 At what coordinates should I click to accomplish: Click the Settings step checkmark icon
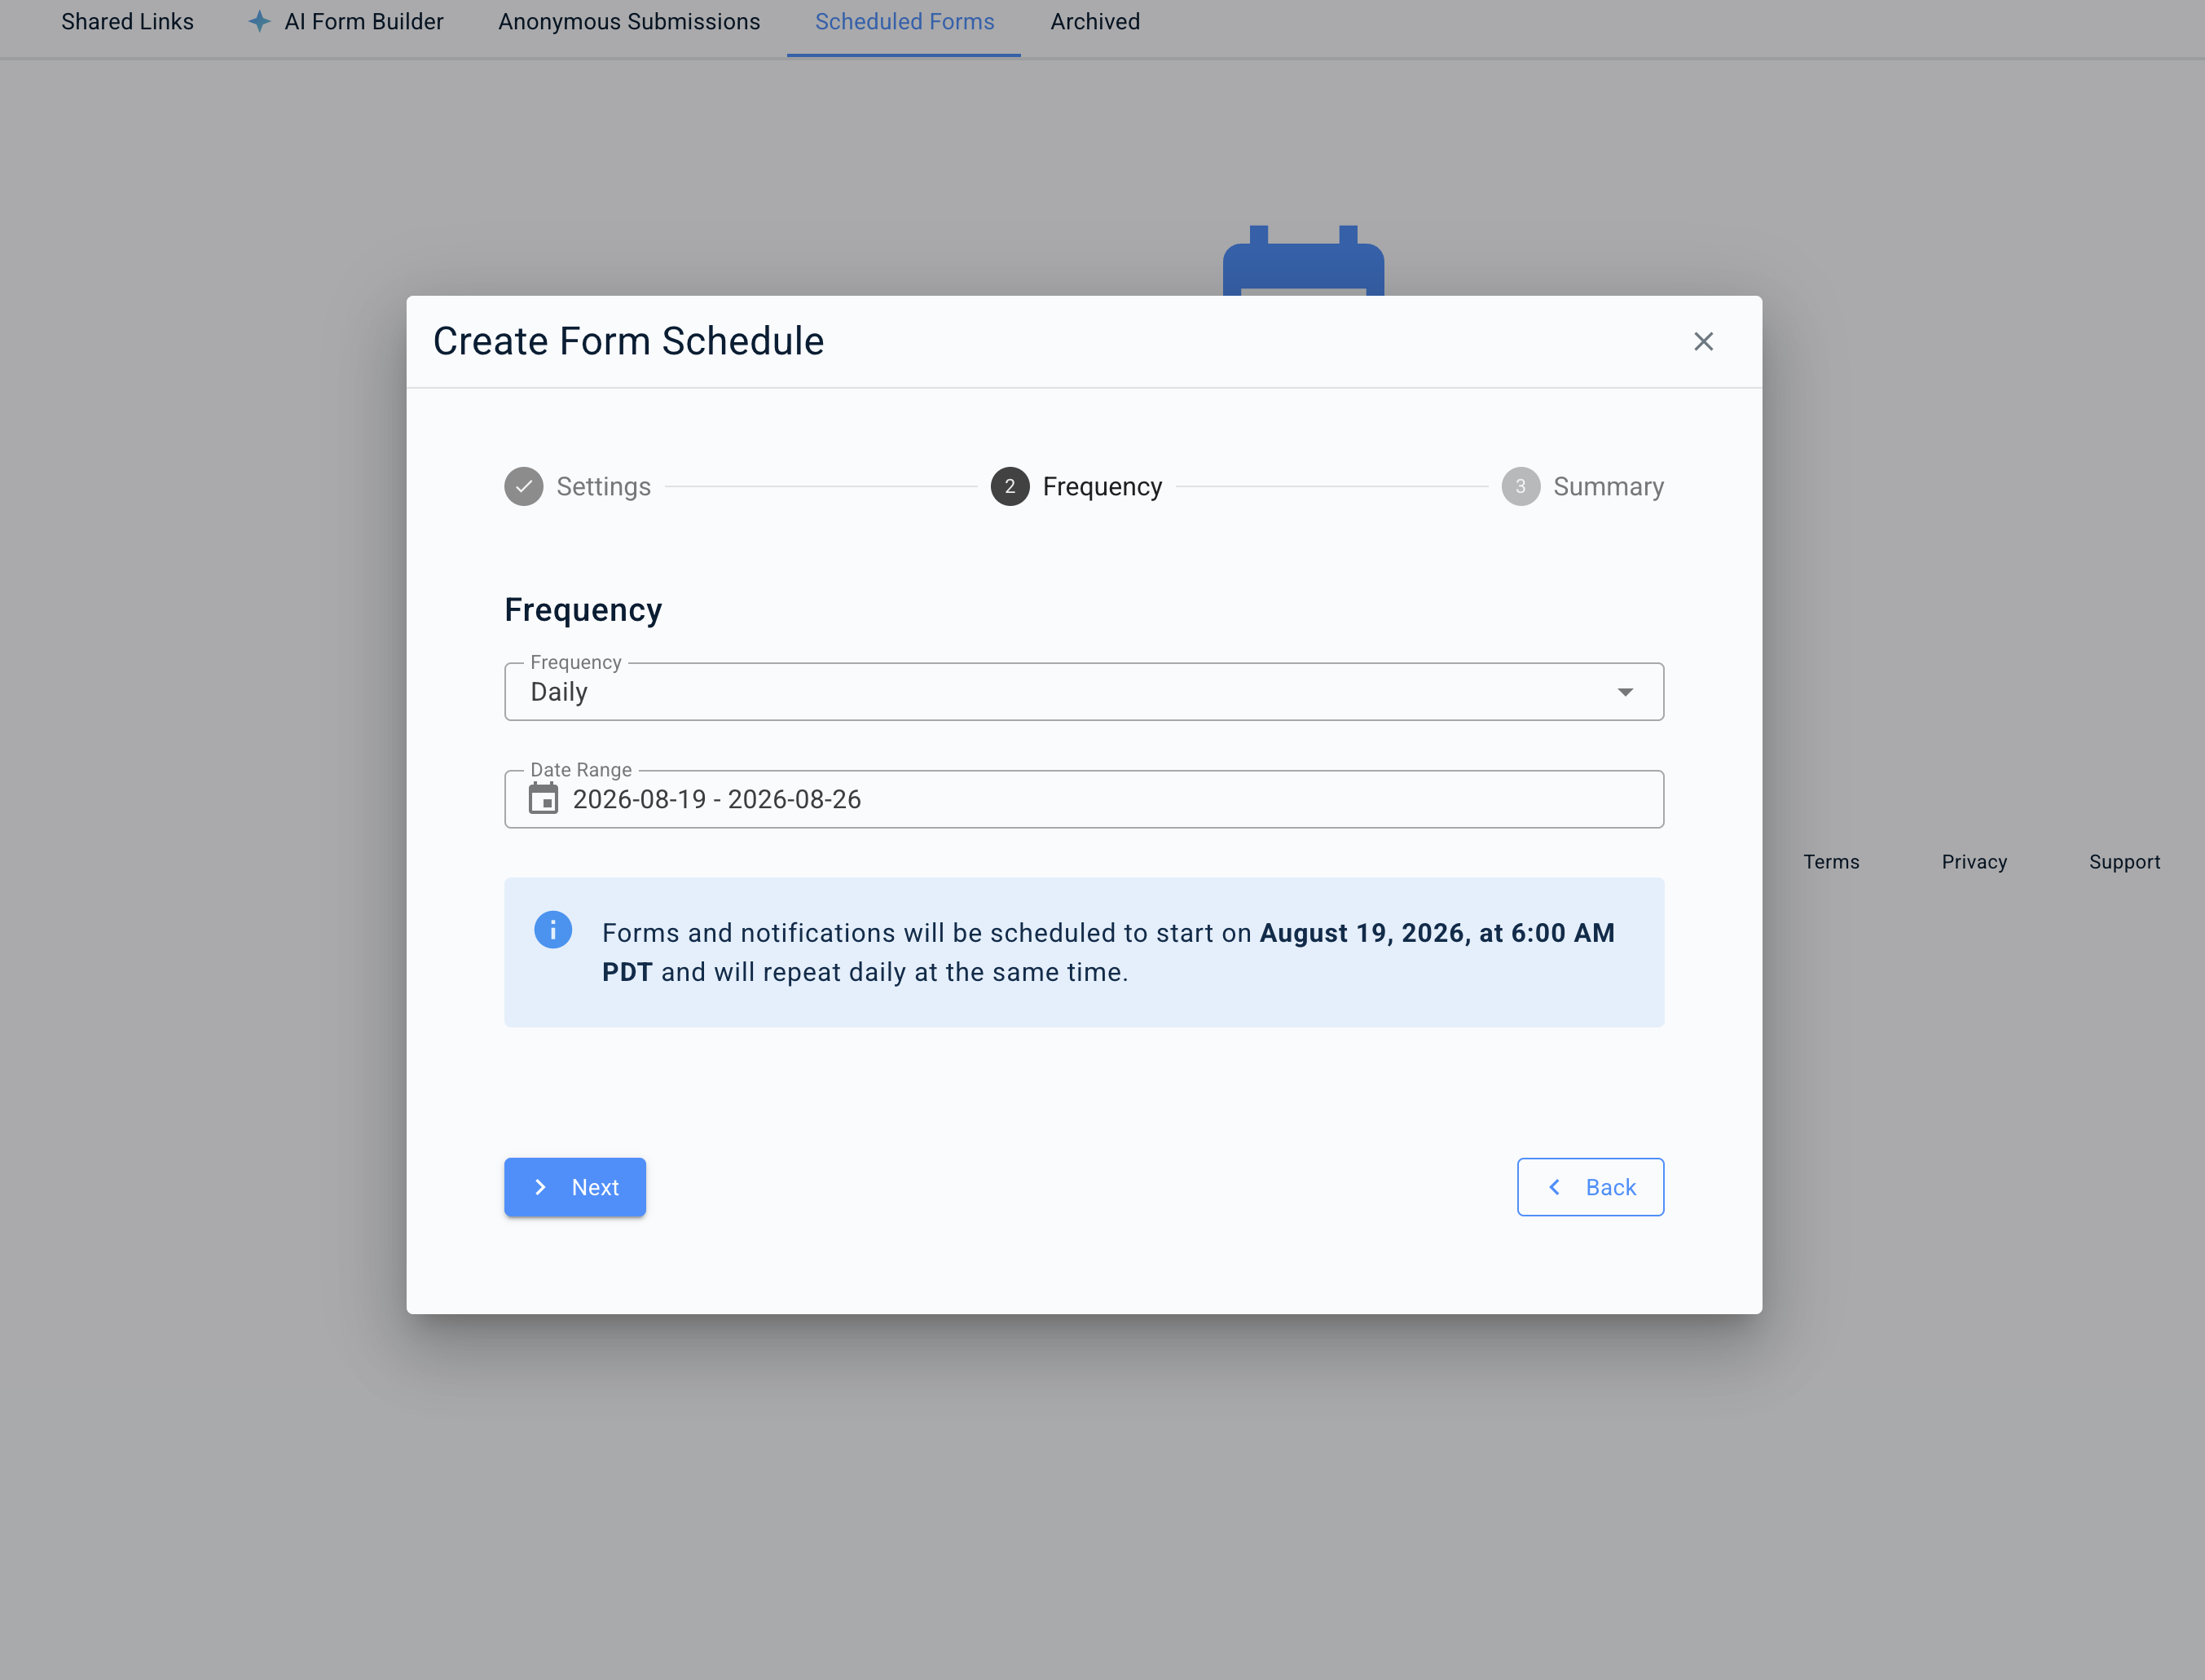pos(523,487)
